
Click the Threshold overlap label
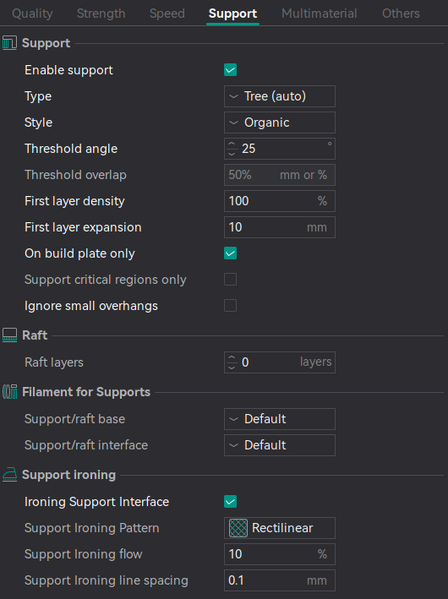click(76, 175)
